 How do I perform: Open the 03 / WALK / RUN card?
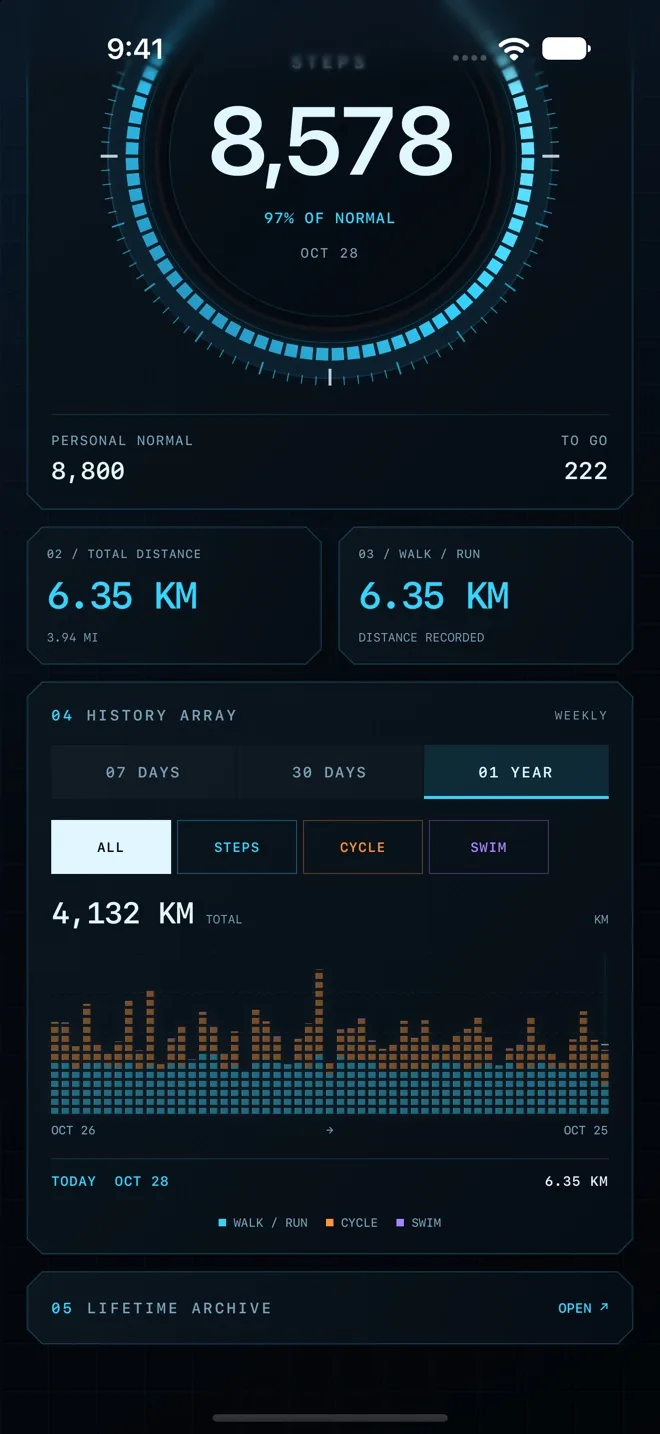click(x=486, y=596)
